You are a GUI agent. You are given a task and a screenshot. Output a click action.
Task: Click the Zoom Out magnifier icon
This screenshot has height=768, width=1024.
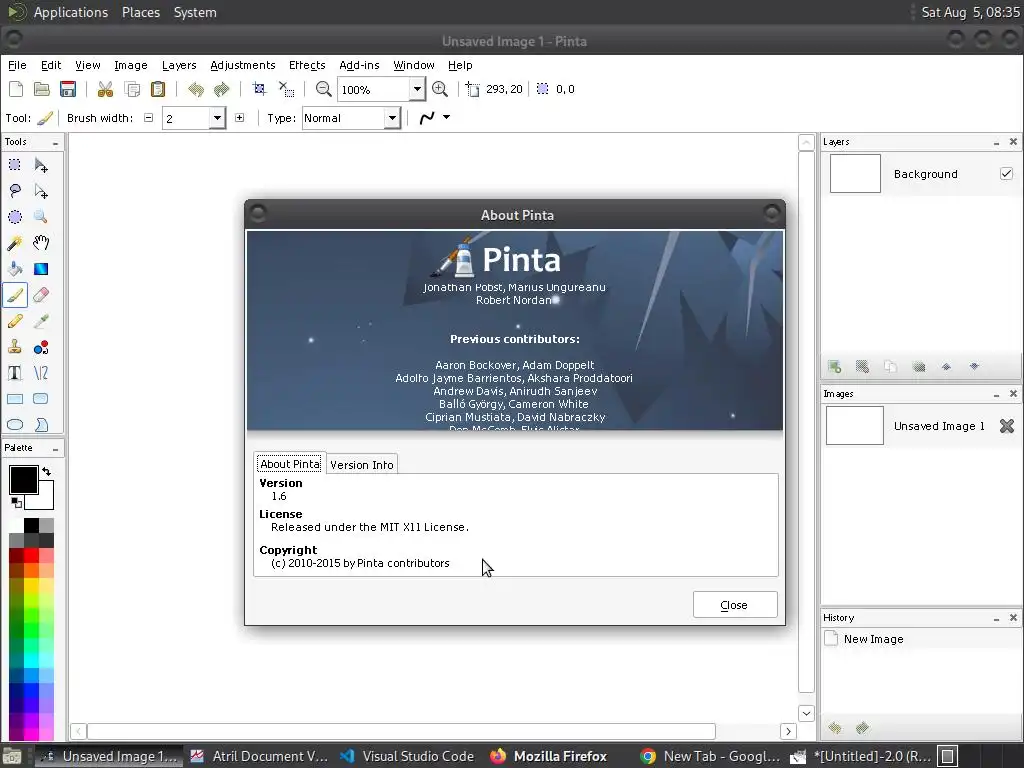tap(323, 89)
